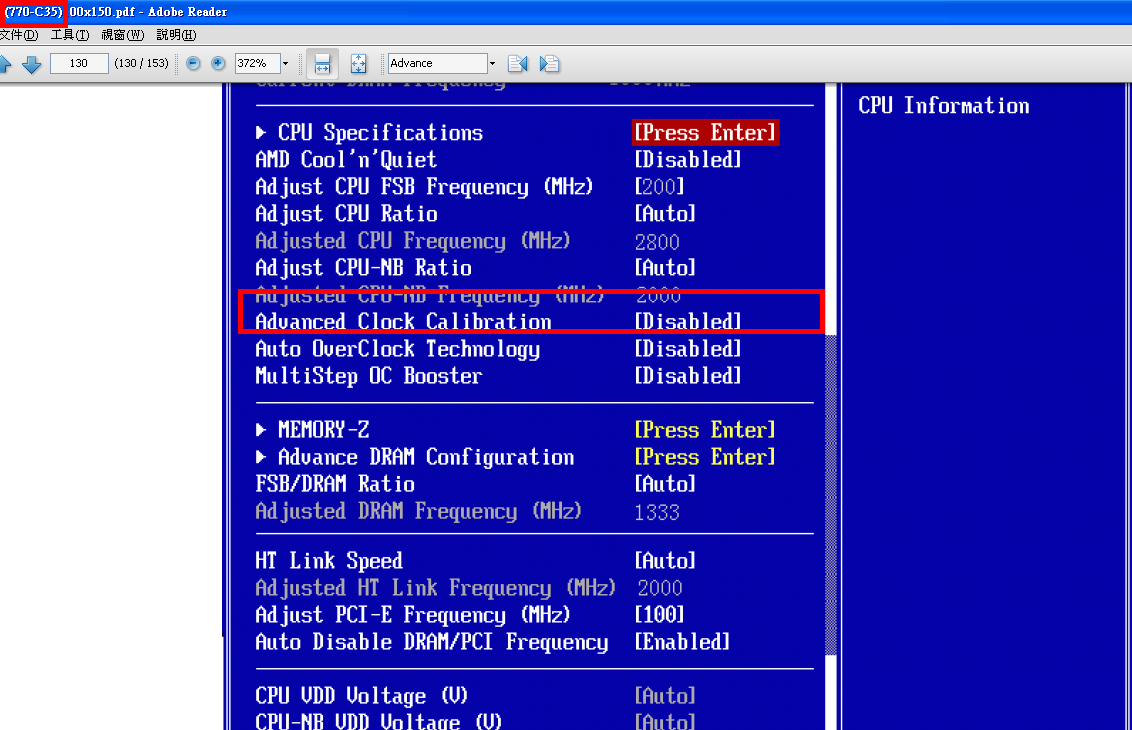
Task: Click the HT Link Speed label
Action: point(328,561)
